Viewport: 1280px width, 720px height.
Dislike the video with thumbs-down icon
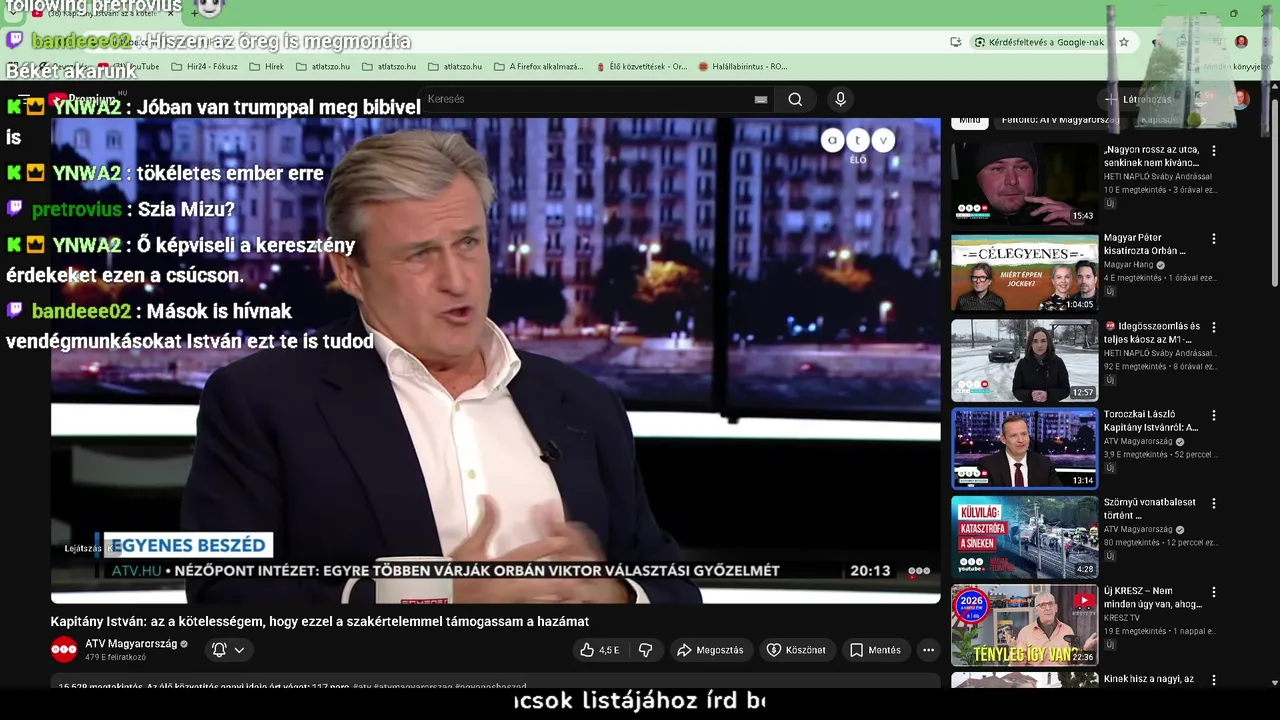point(645,650)
